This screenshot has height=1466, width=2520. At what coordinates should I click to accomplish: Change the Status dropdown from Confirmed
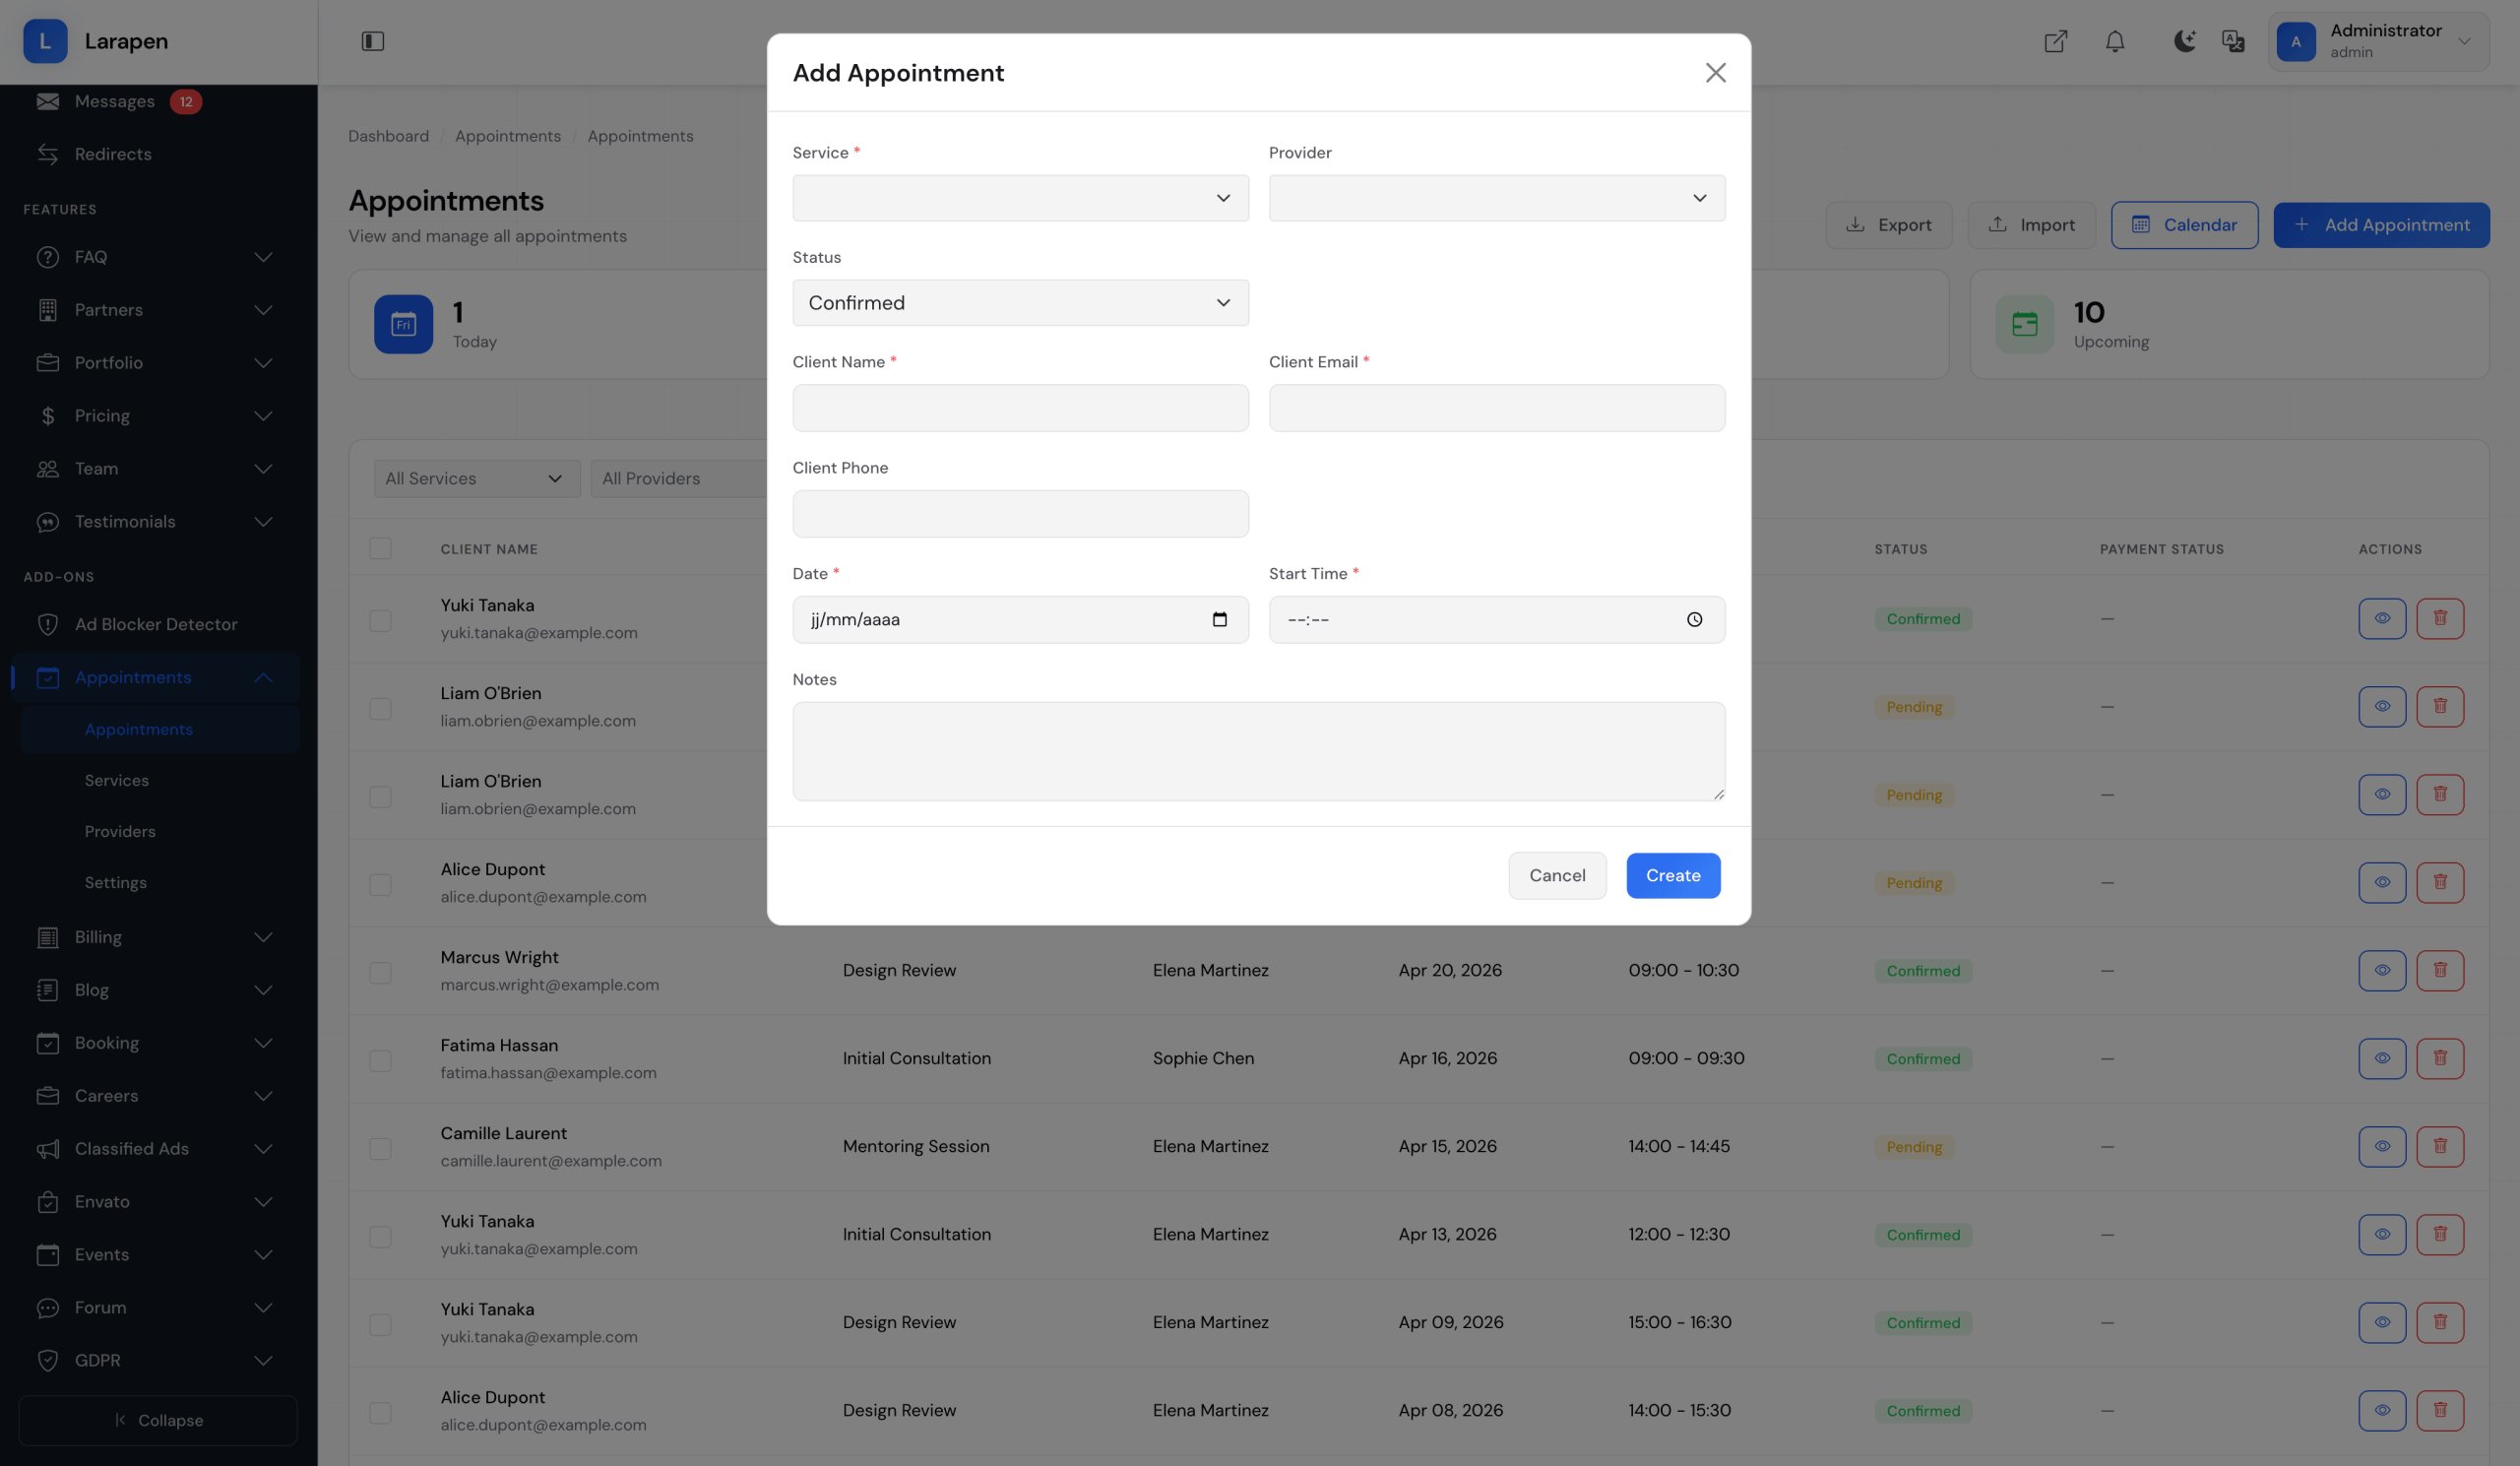1020,303
